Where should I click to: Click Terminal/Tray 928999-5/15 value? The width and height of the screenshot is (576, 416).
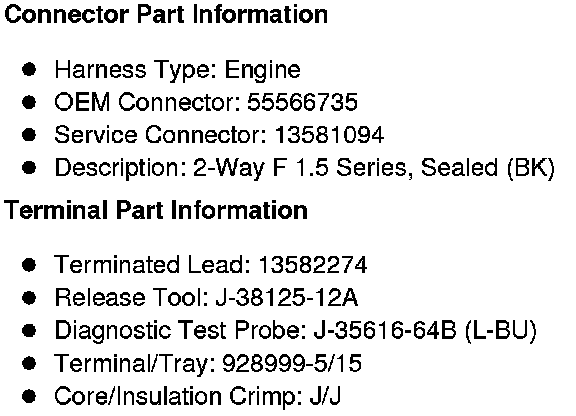click(x=292, y=363)
